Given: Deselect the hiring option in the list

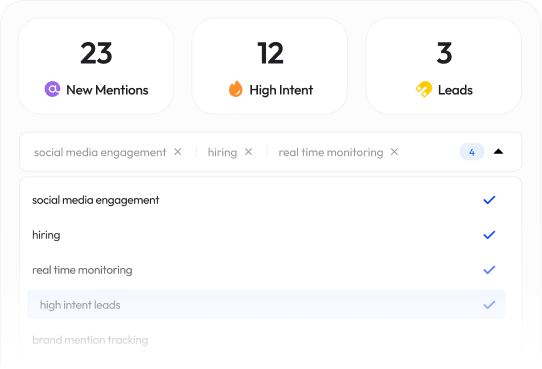Looking at the screenshot, I should tap(266, 235).
